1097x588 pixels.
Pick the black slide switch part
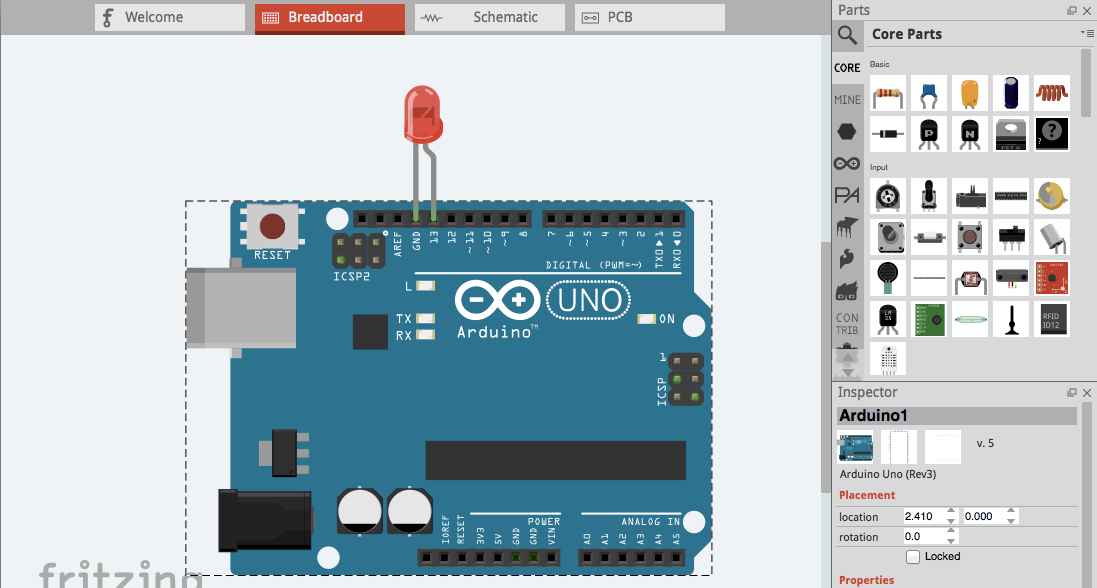1011,237
